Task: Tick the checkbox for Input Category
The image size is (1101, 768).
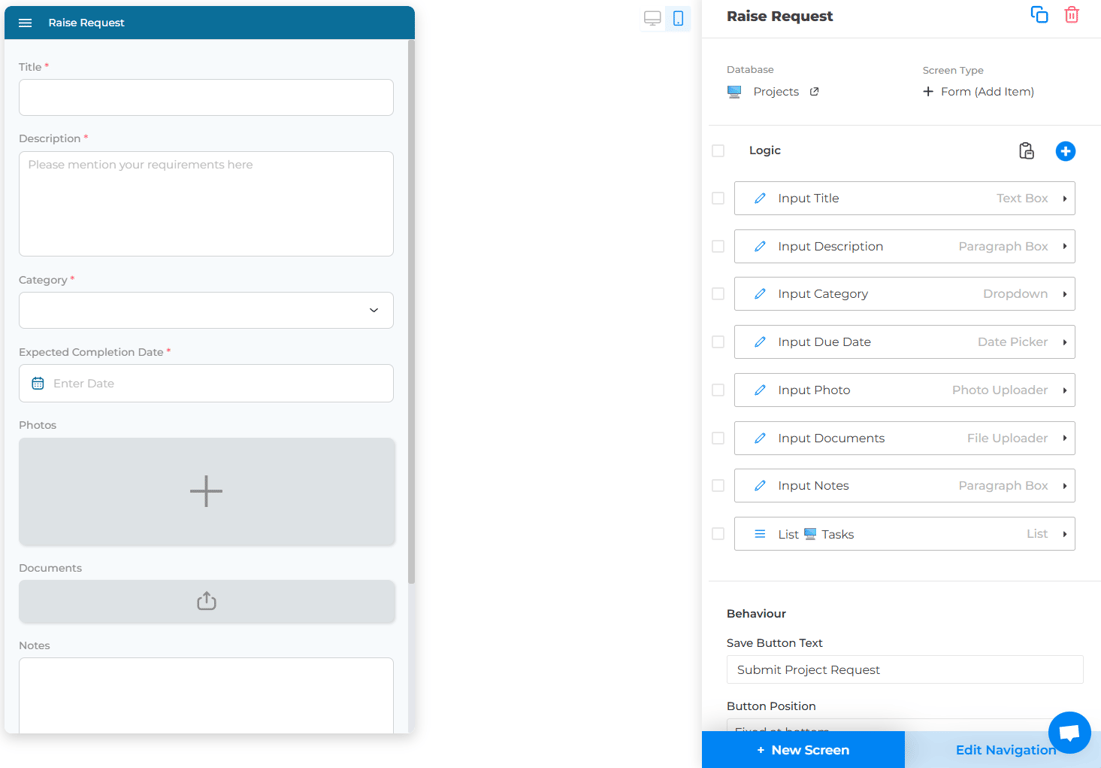Action: click(x=718, y=294)
